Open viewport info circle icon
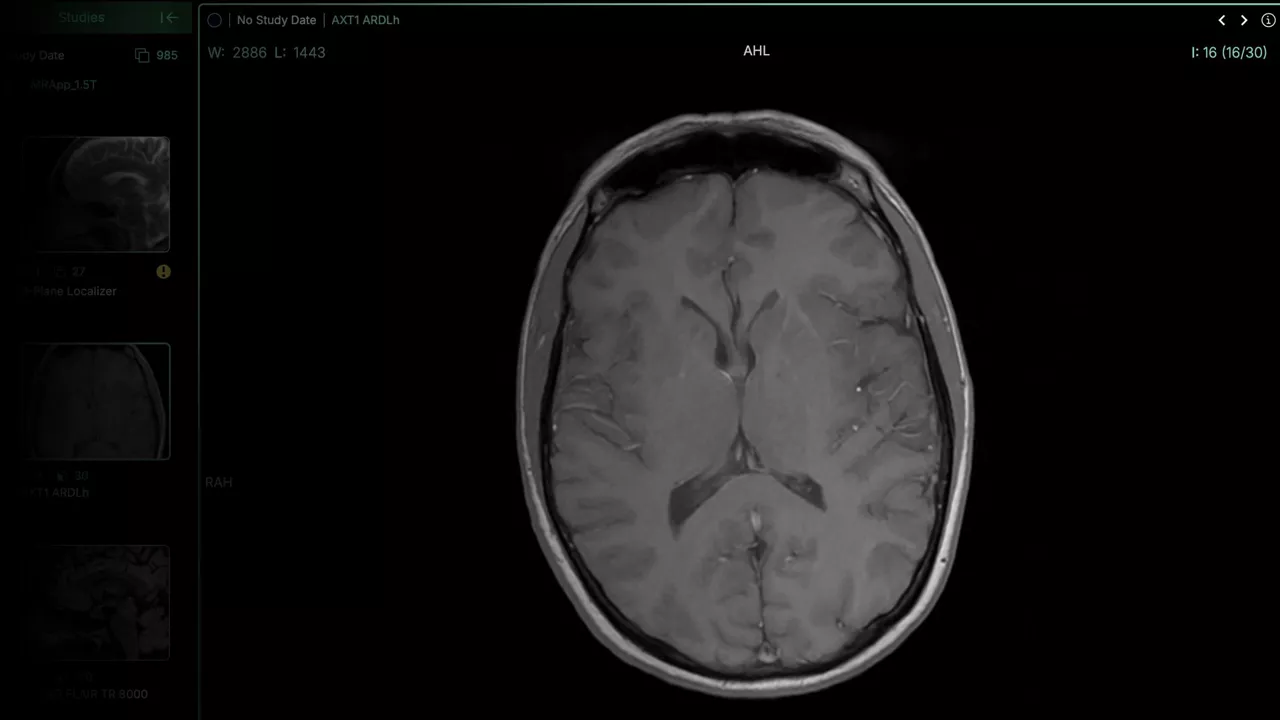The image size is (1280, 720). (x=1268, y=20)
